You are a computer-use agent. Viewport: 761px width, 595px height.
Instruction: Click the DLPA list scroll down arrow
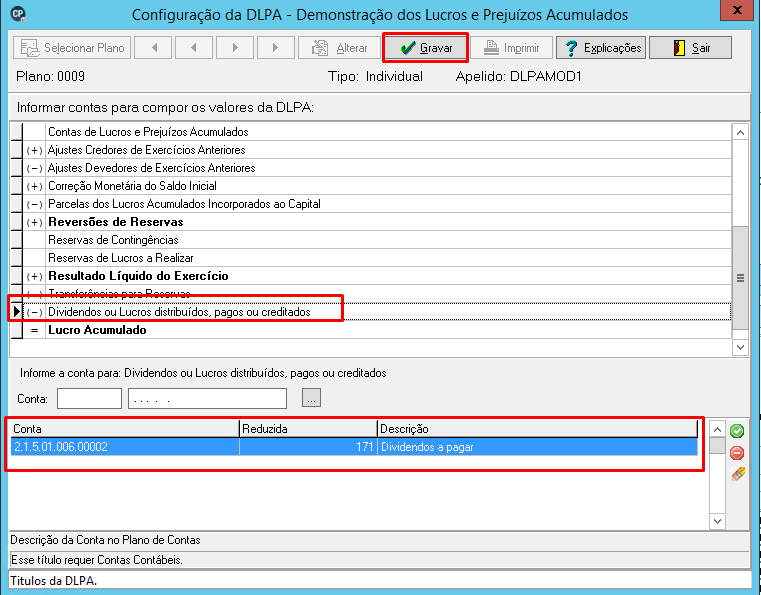click(x=740, y=347)
